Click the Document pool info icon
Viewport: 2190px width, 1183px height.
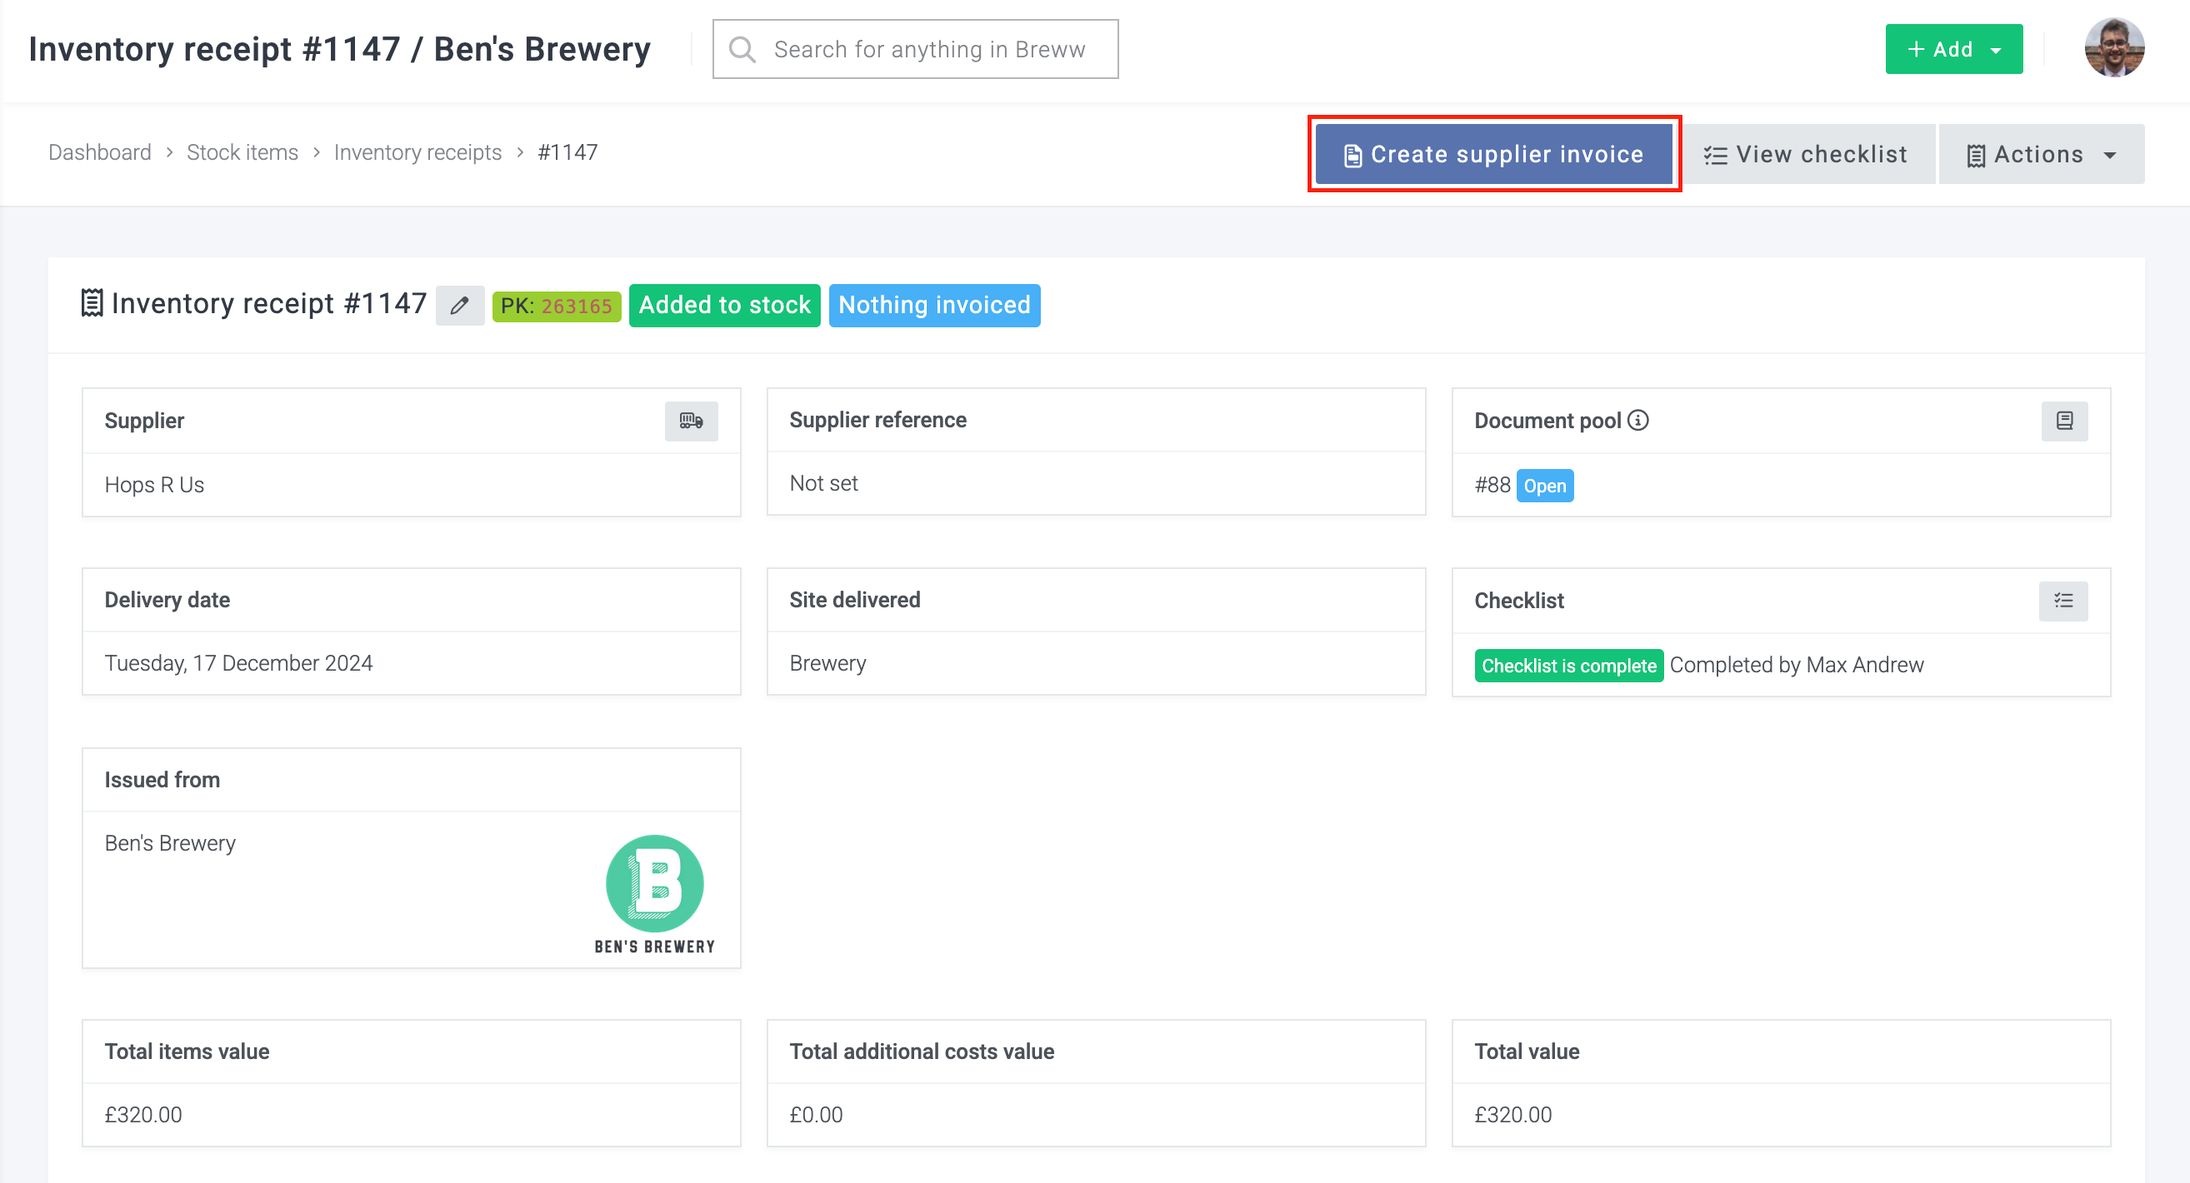(x=1638, y=420)
